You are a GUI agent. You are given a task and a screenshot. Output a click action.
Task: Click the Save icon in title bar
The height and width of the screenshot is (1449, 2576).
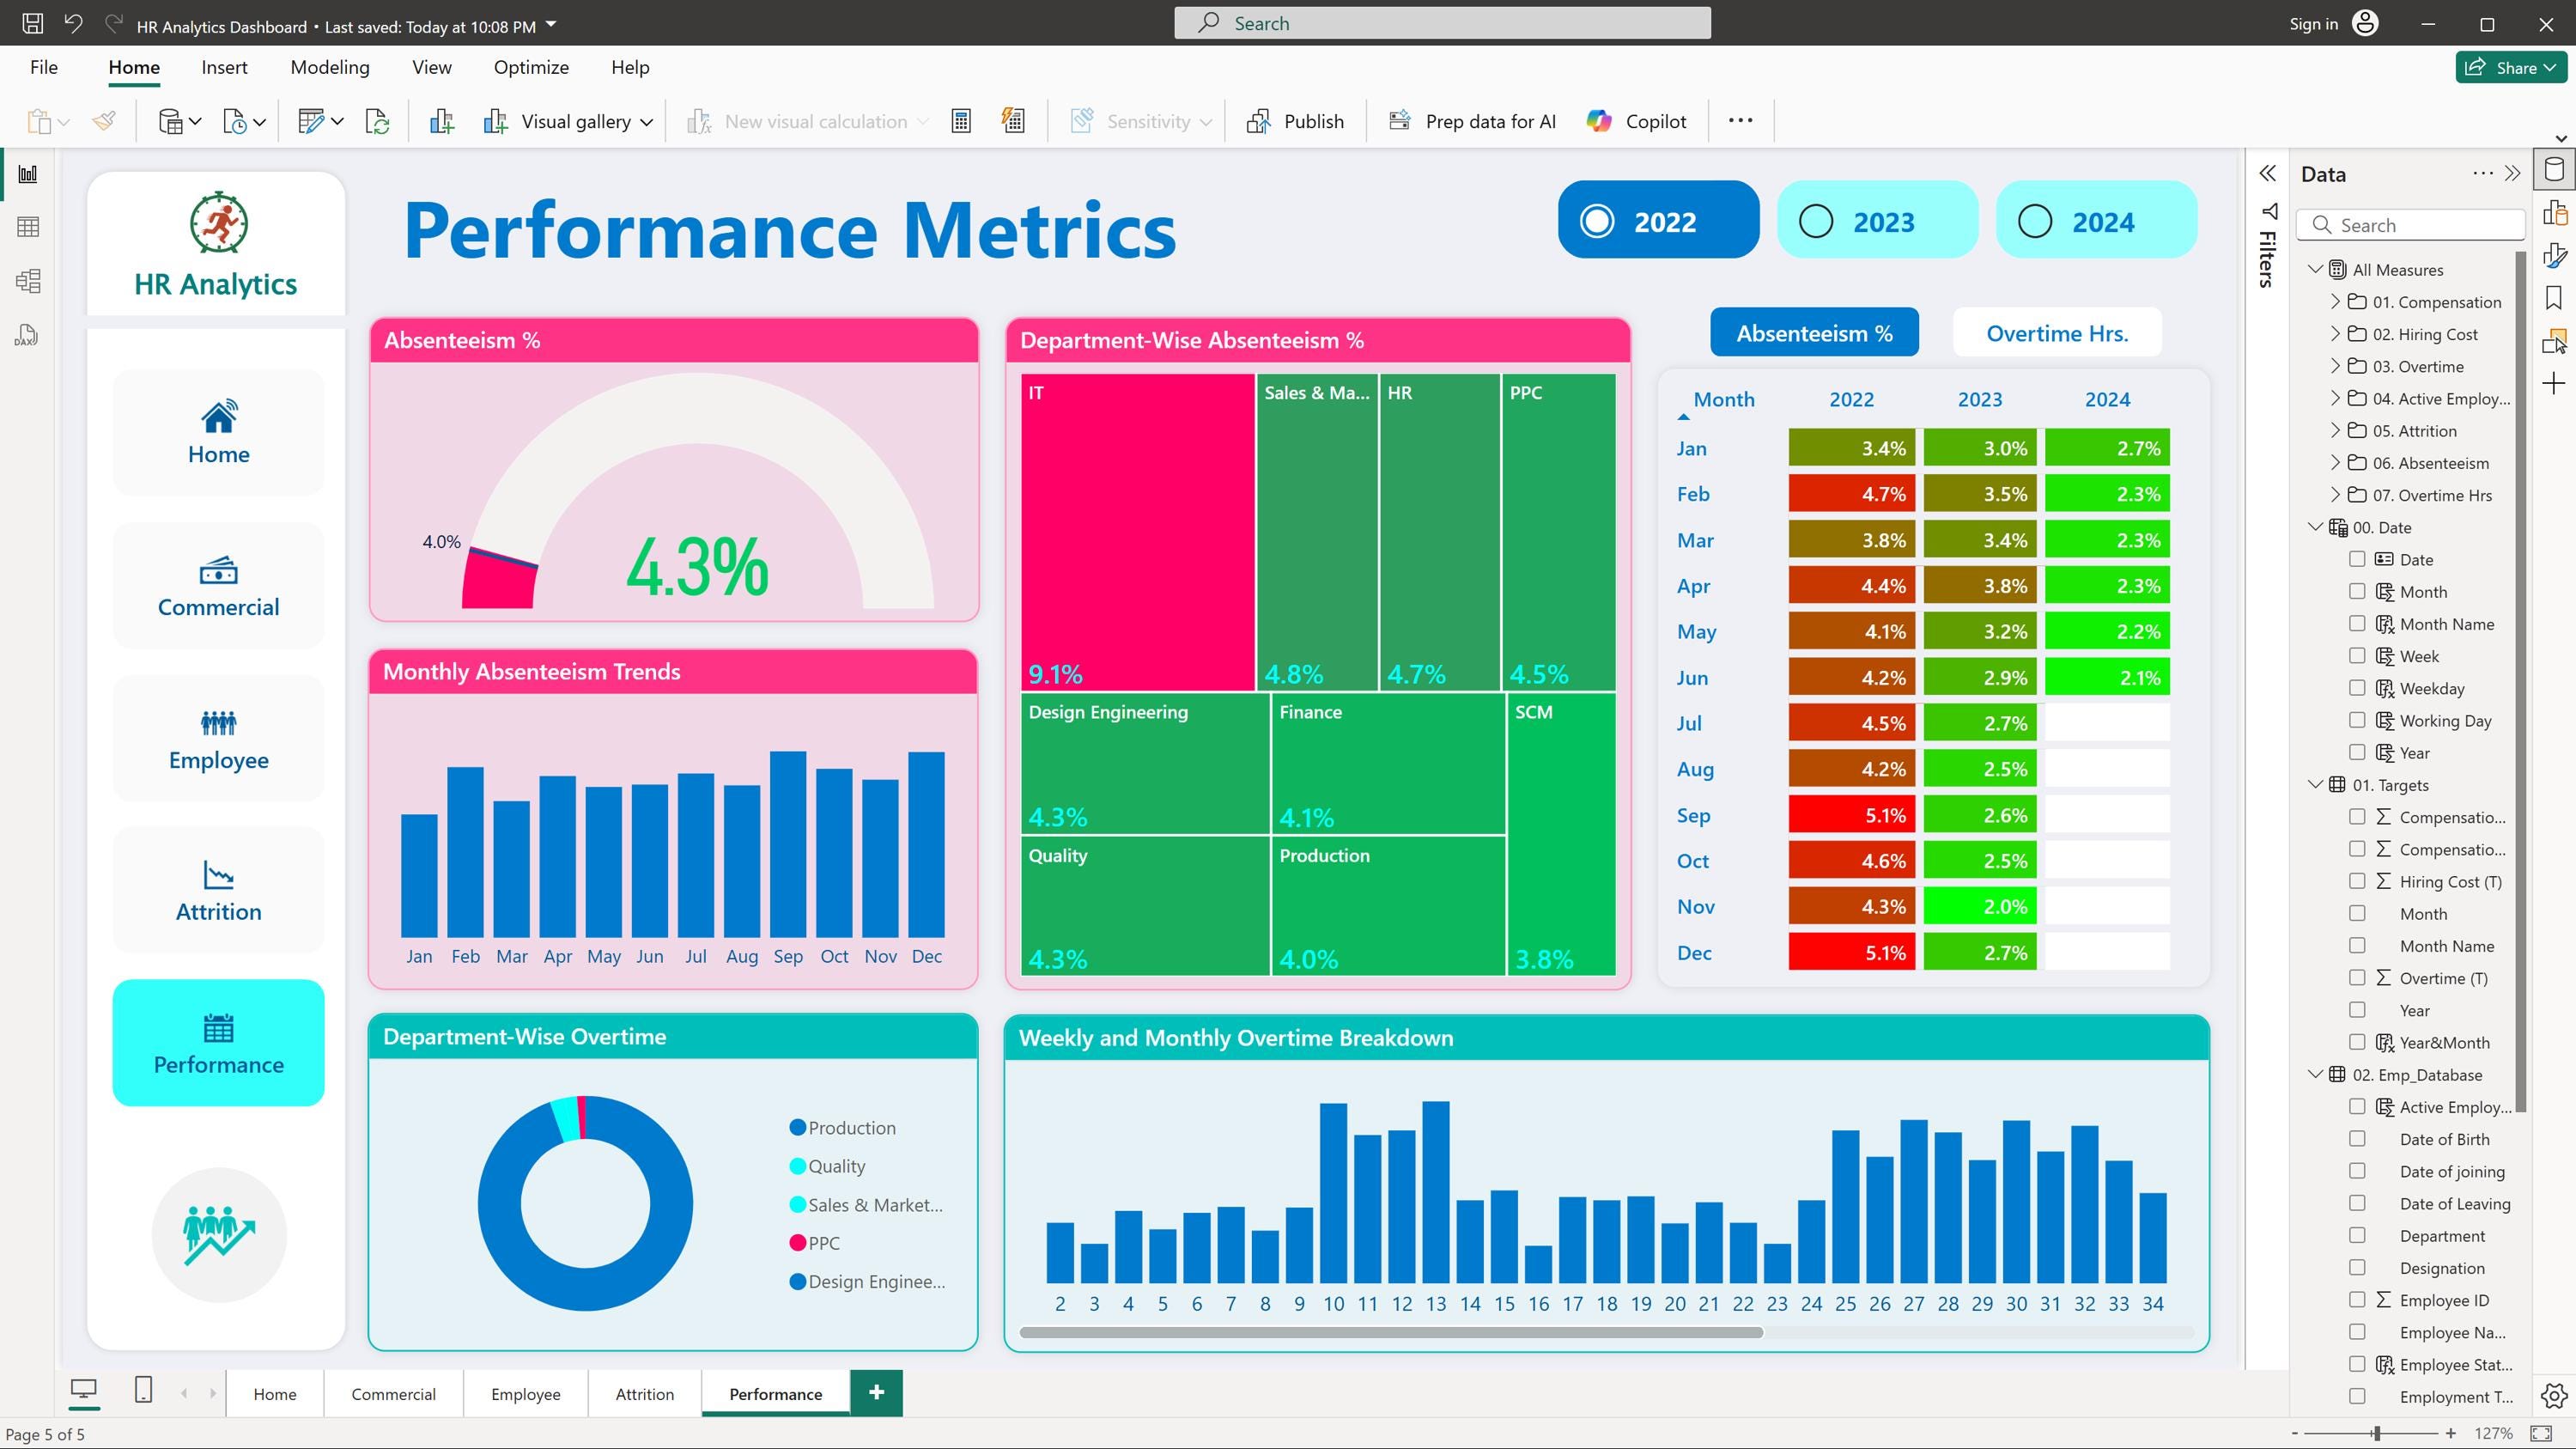tap(32, 23)
